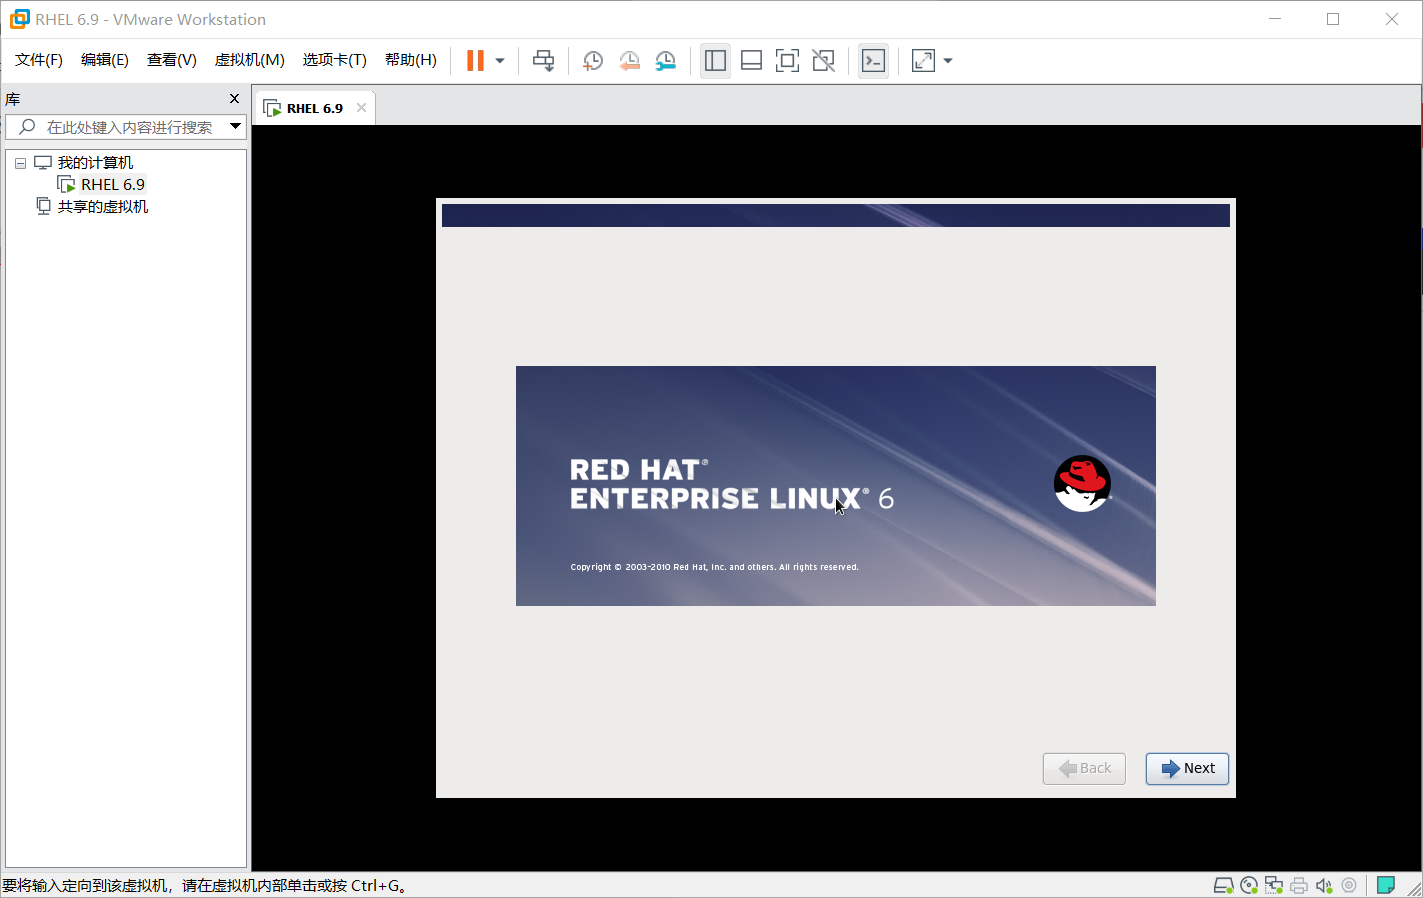The image size is (1423, 898).
Task: Click the network adapter status icon
Action: pos(1274,885)
